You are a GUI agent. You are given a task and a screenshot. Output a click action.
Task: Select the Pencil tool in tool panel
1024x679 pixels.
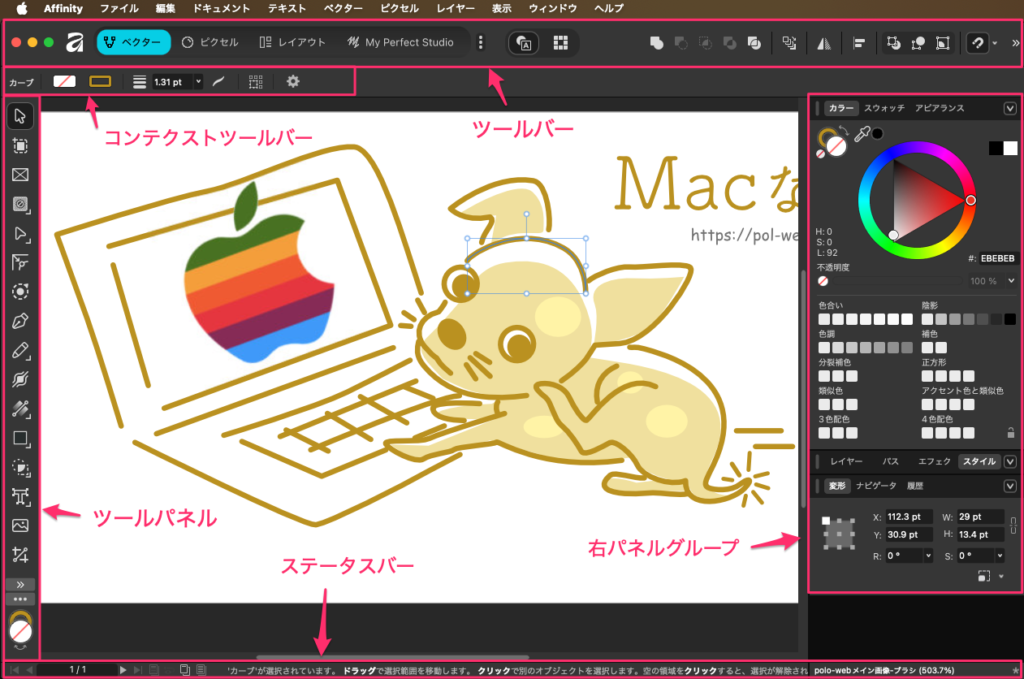point(21,351)
